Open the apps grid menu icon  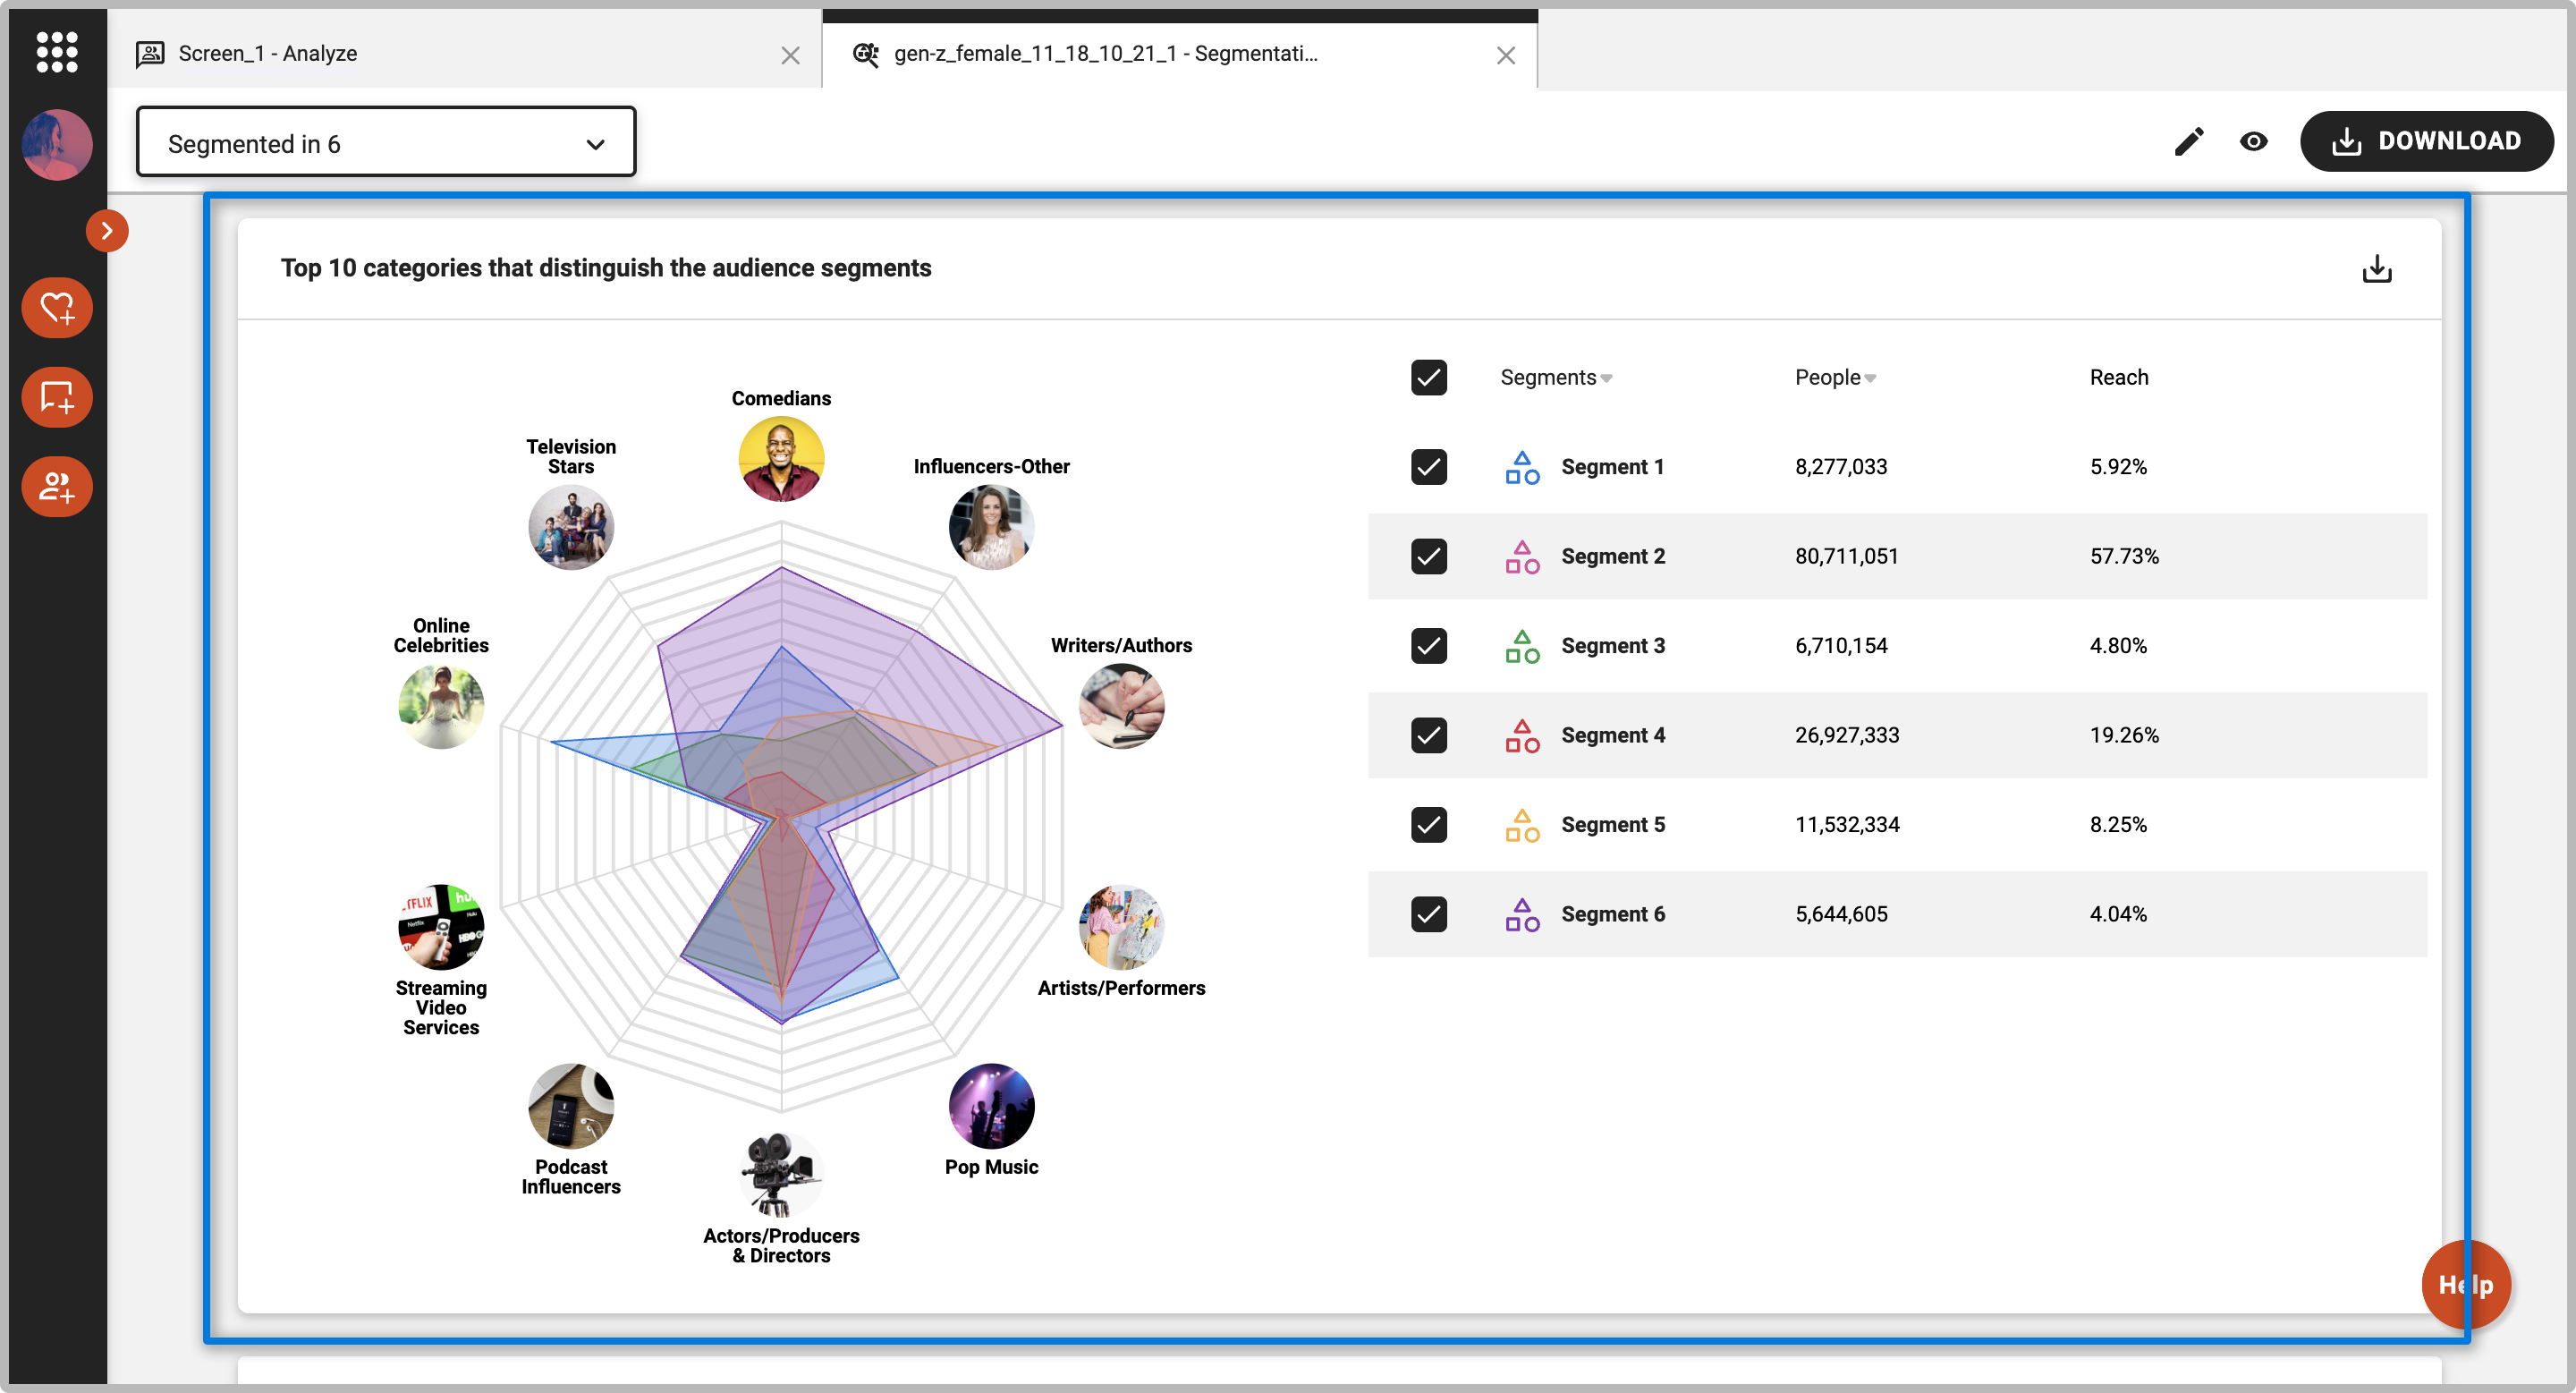[57, 52]
